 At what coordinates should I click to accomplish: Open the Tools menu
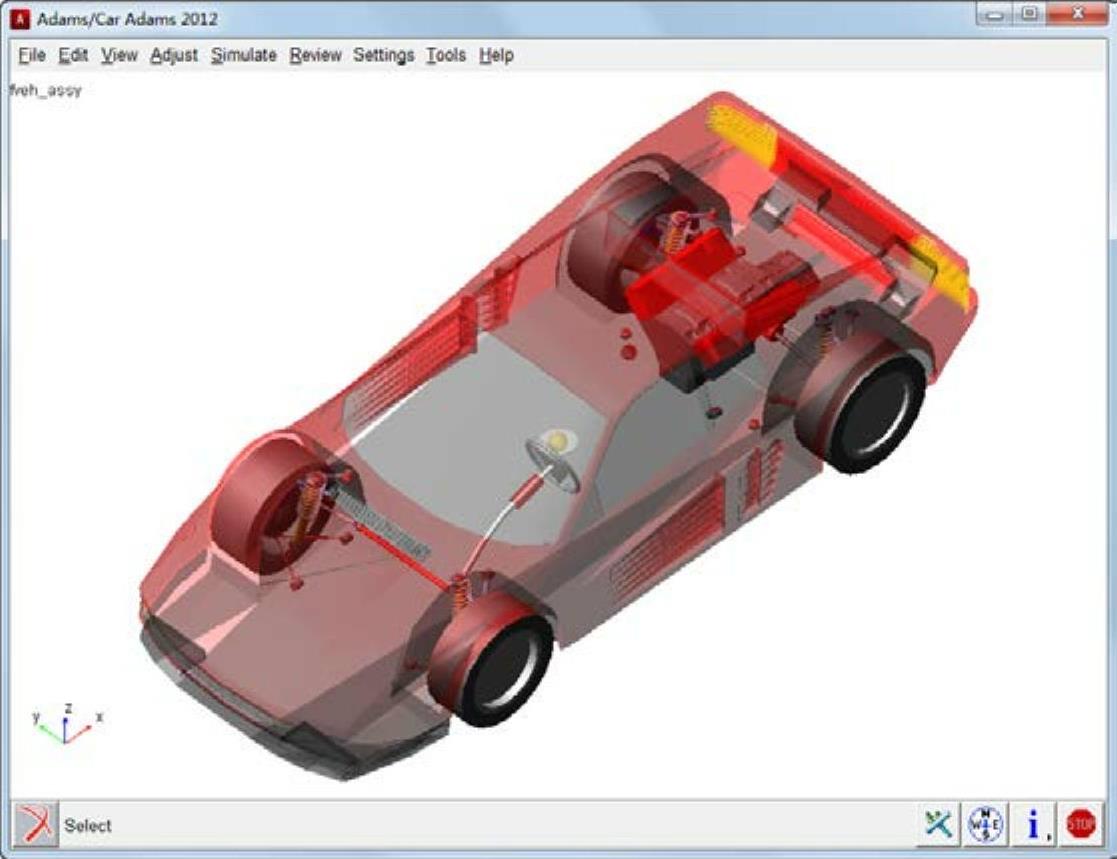pyautogui.click(x=446, y=55)
